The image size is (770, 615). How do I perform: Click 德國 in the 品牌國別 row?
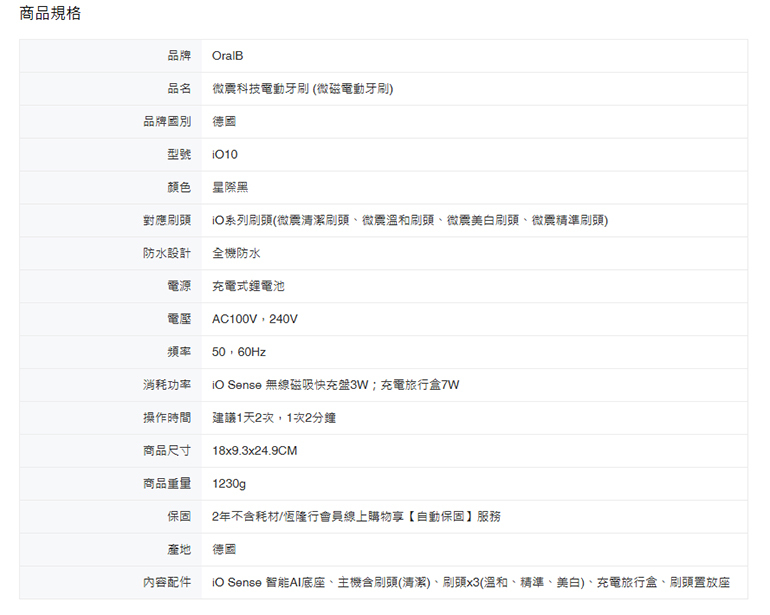click(224, 122)
